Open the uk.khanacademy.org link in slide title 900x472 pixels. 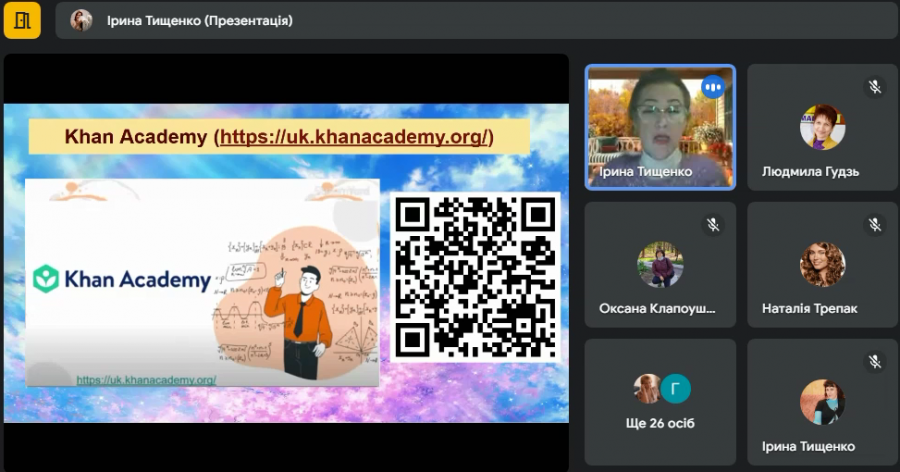tap(354, 137)
